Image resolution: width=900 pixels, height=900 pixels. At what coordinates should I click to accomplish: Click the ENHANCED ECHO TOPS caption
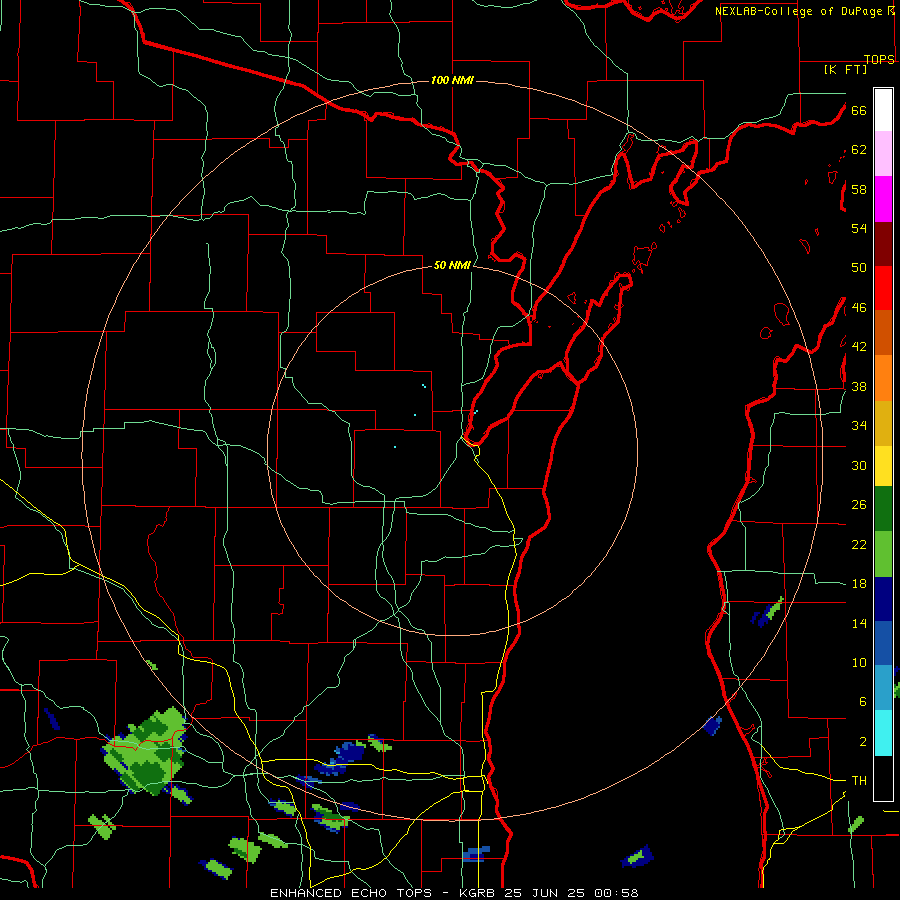tap(351, 893)
